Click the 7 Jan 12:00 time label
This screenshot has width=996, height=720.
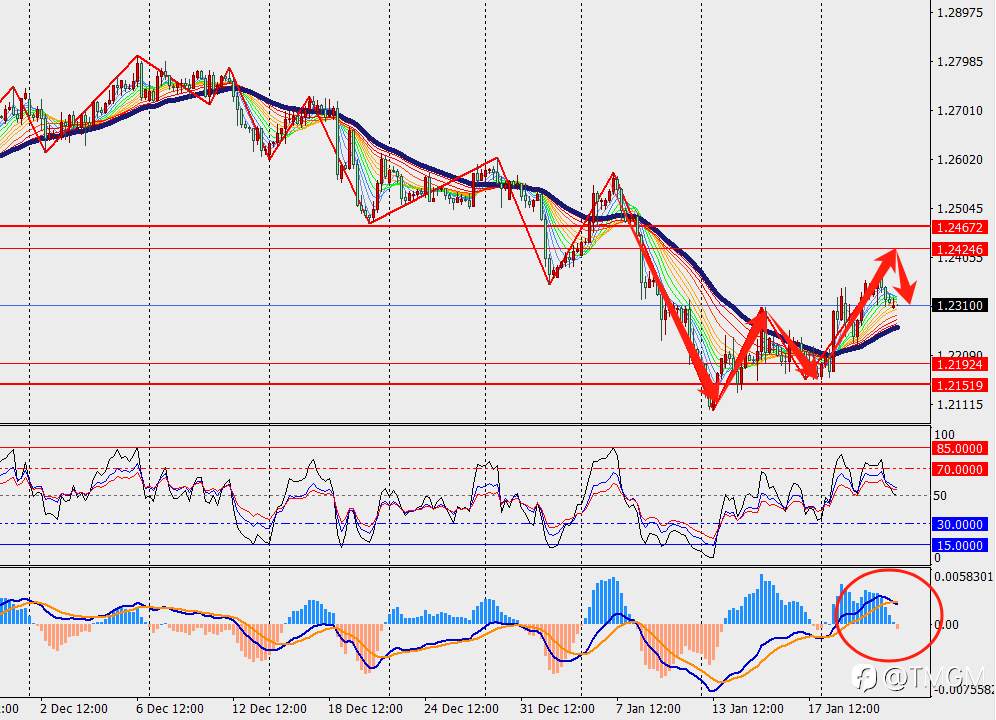649,709
